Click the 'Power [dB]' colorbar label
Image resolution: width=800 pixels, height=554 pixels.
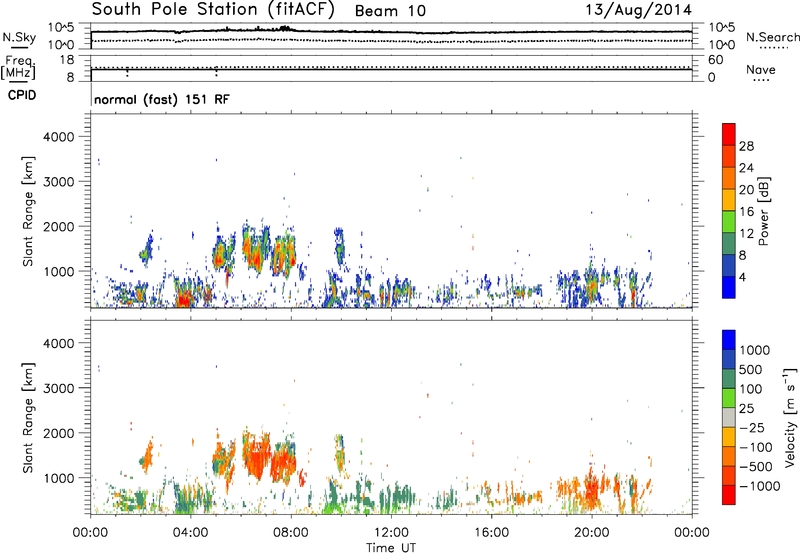coord(763,211)
